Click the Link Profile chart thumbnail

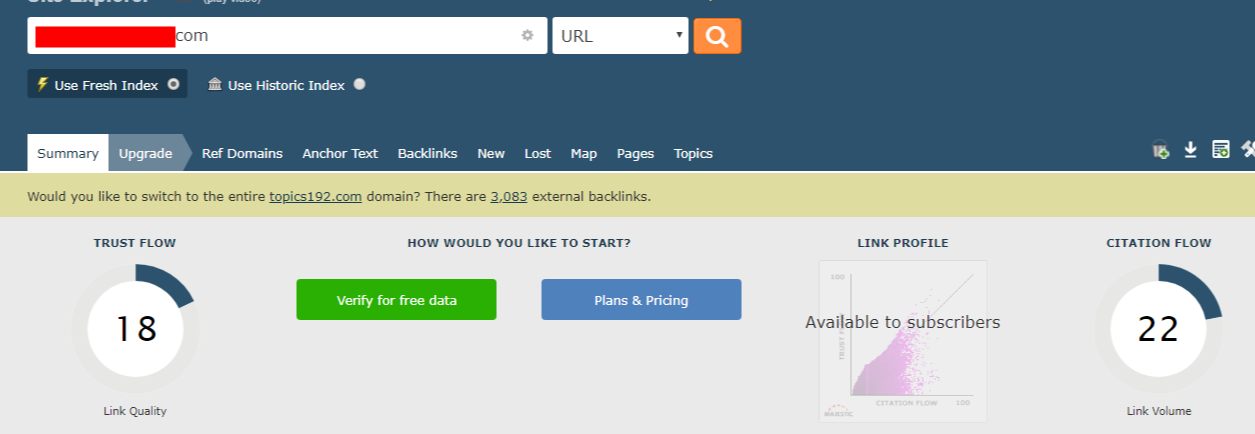(x=903, y=341)
